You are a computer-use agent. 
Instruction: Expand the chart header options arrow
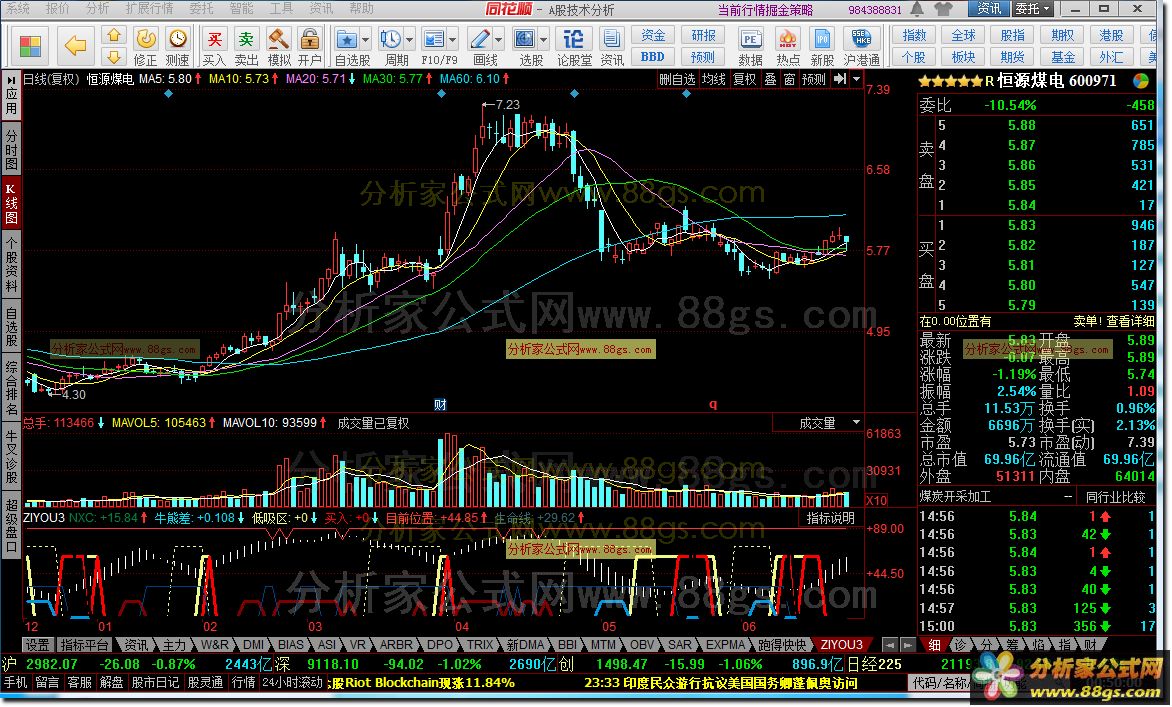(857, 79)
